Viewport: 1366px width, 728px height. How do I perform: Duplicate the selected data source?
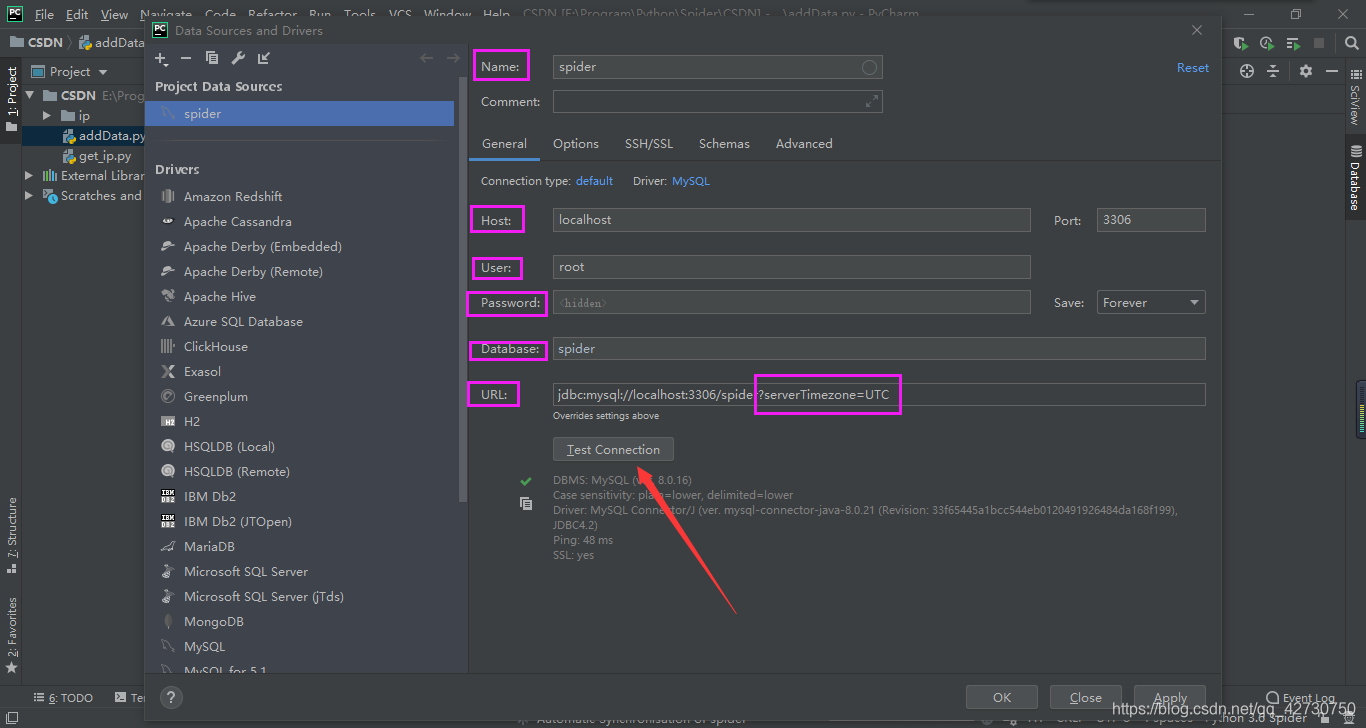(212, 59)
